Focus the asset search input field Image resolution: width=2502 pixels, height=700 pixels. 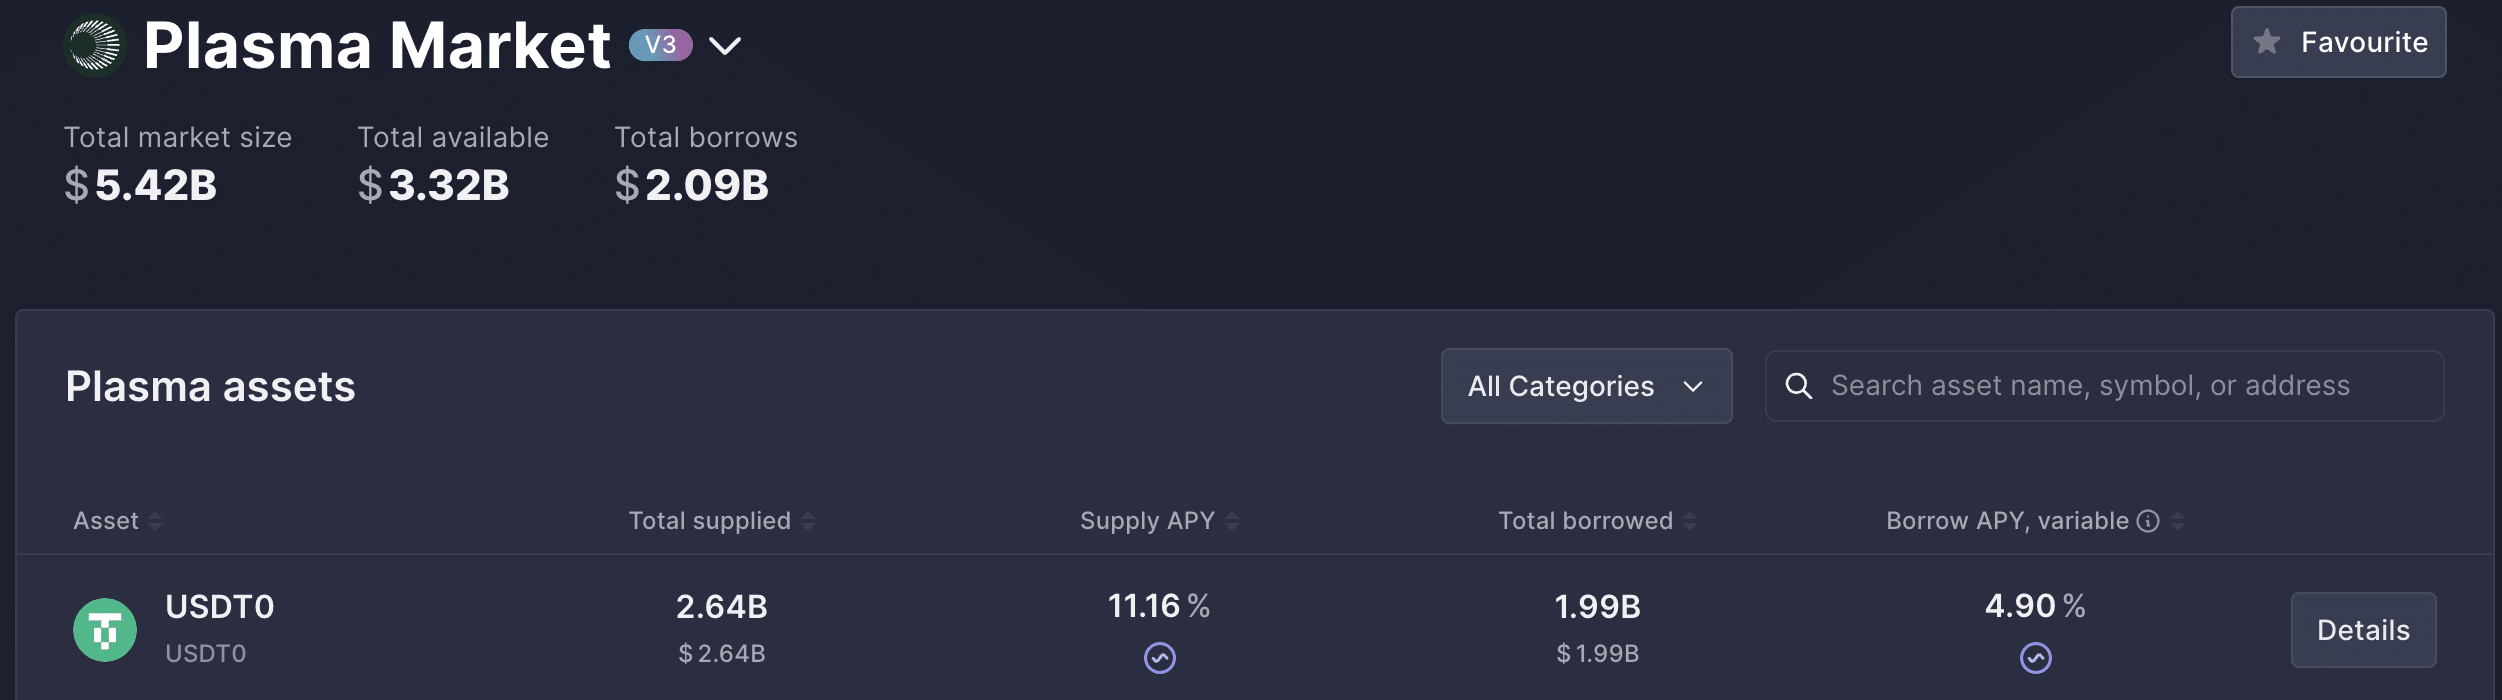2120,386
